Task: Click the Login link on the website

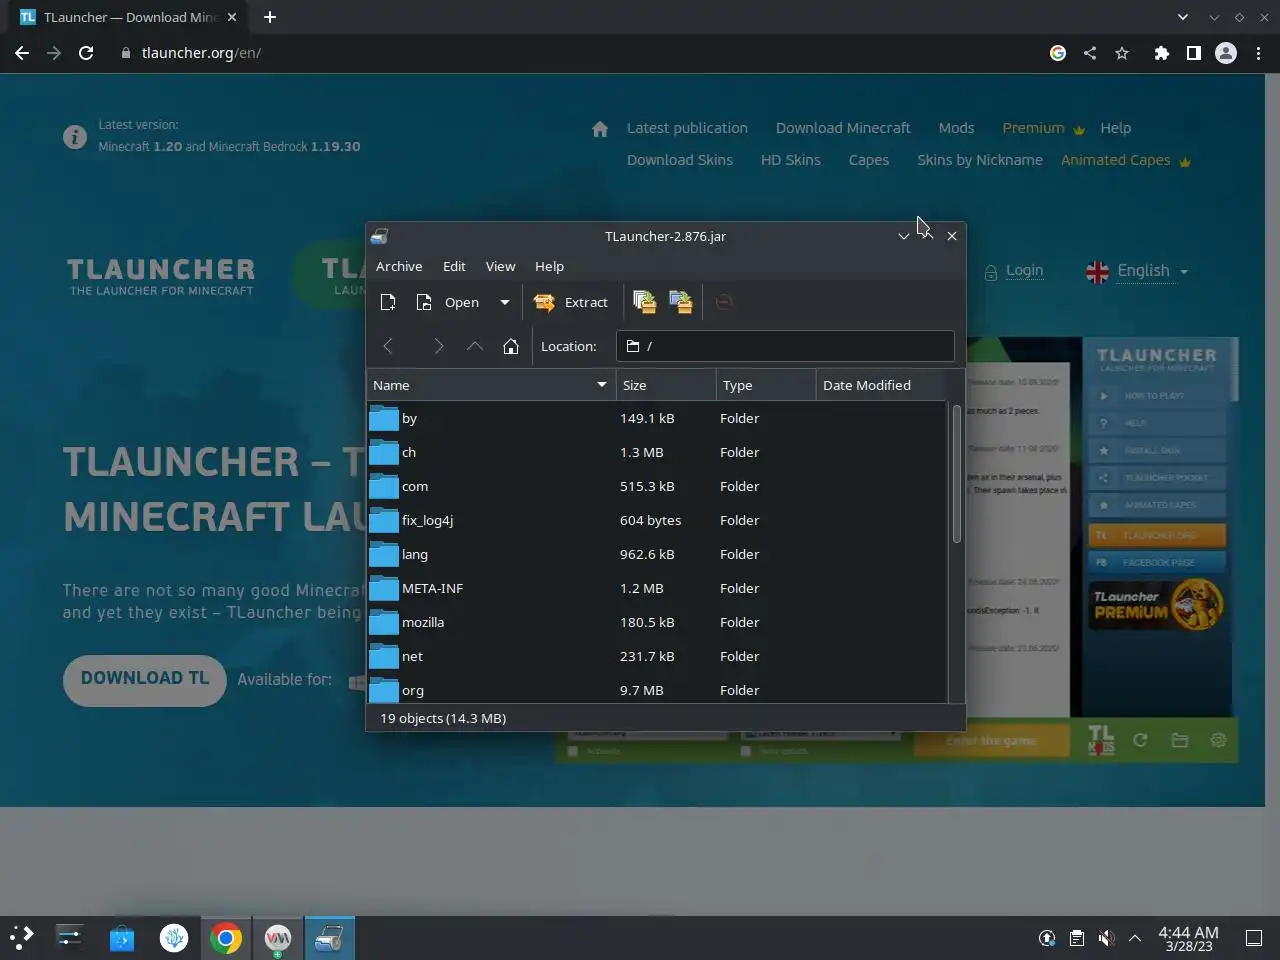Action: [1024, 270]
